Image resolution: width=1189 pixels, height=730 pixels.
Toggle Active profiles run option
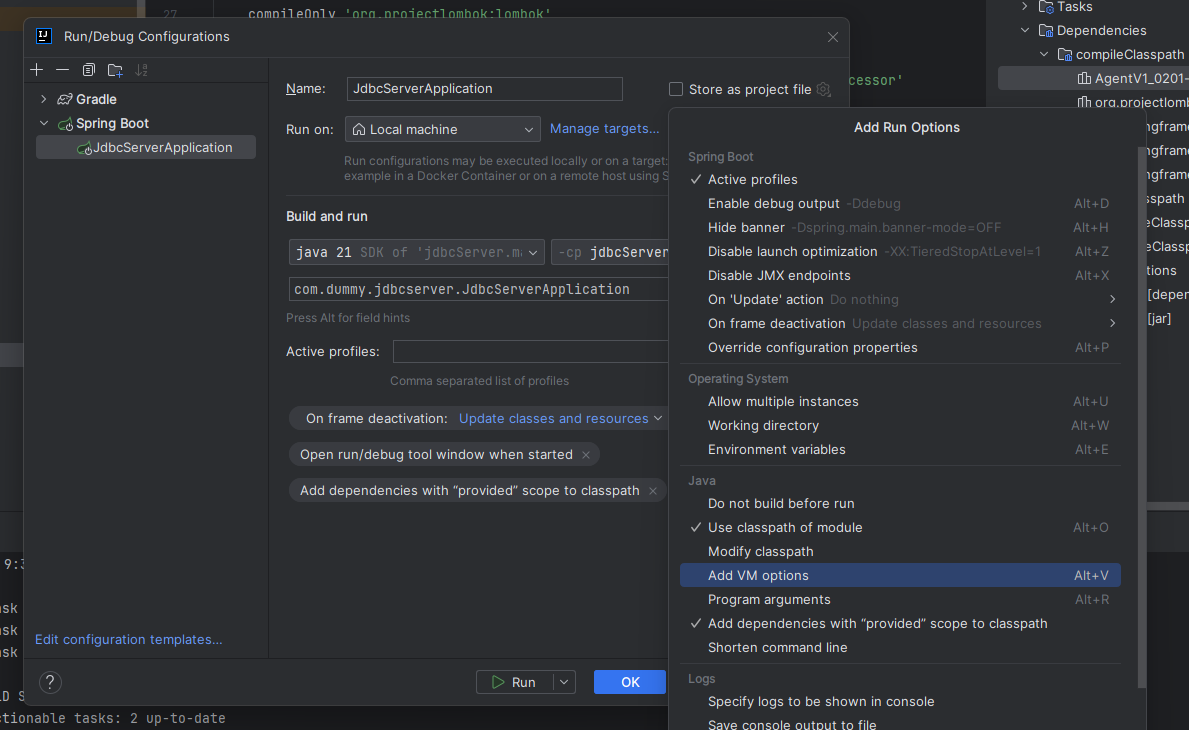[x=900, y=180]
